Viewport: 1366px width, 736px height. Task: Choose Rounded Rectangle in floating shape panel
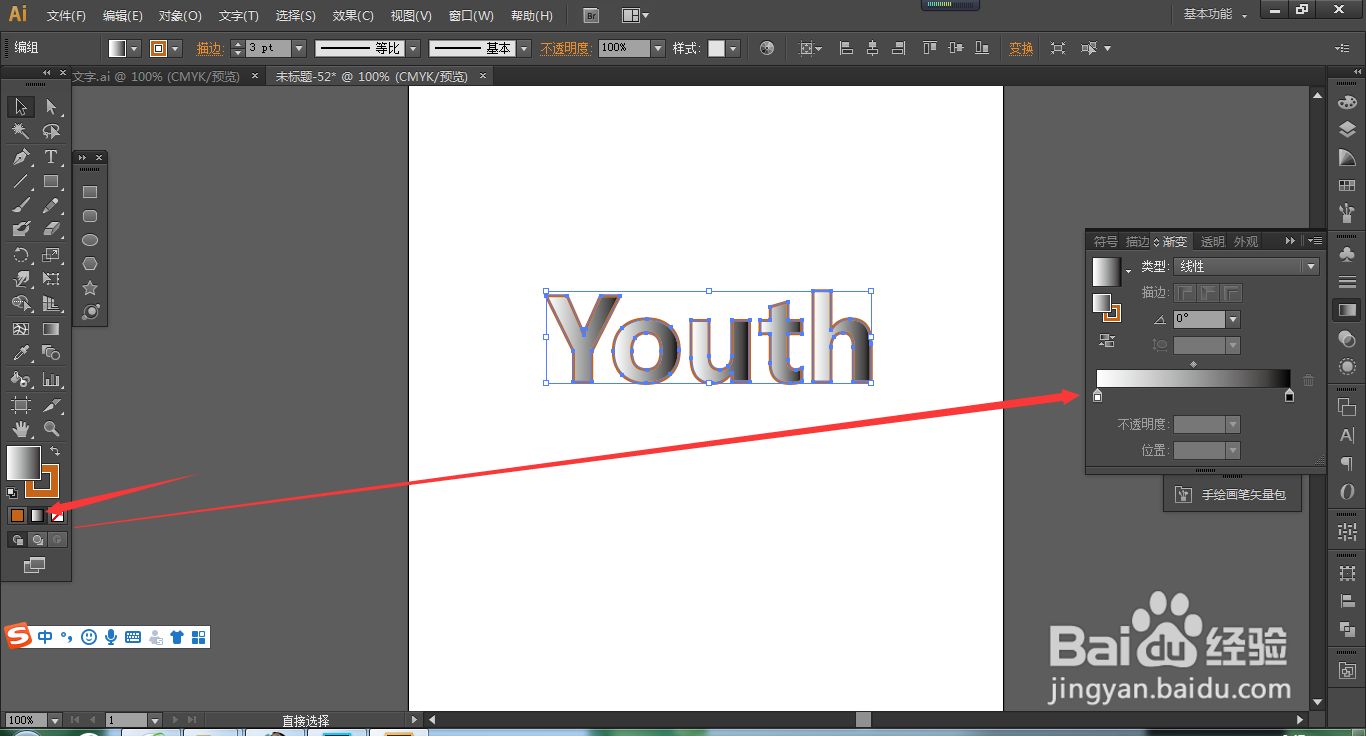[x=90, y=216]
